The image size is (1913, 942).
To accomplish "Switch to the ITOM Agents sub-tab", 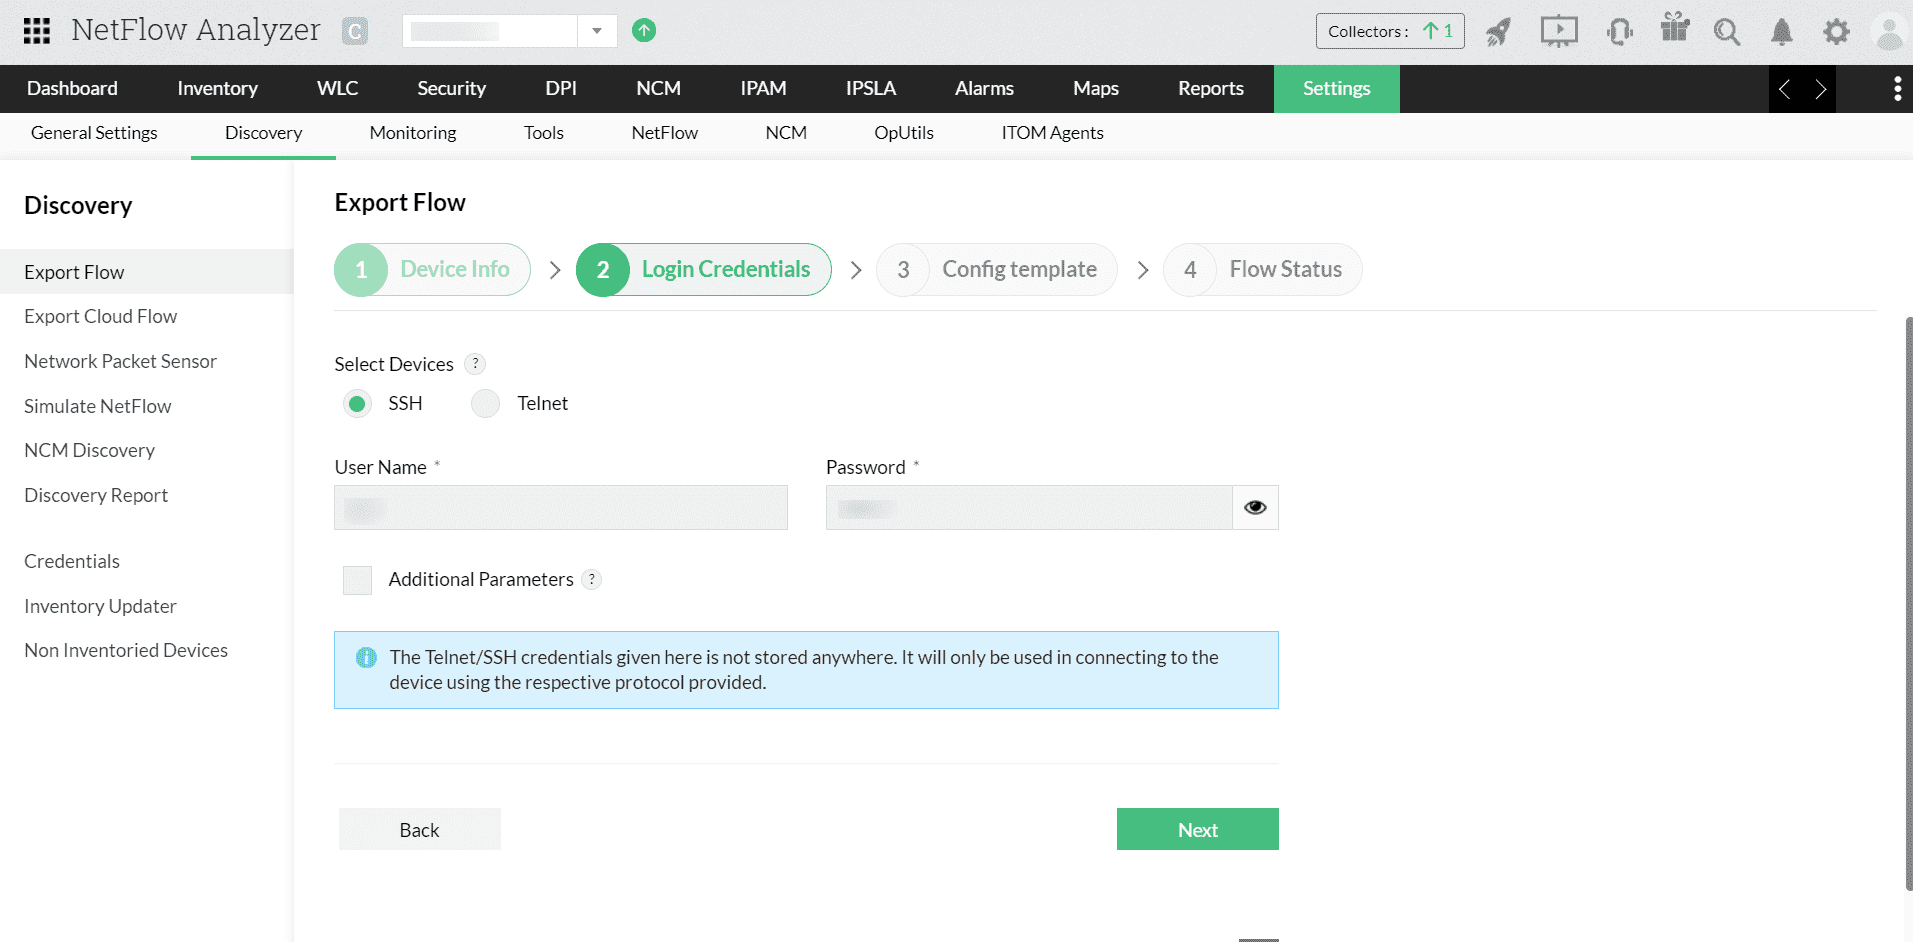I will (1053, 133).
